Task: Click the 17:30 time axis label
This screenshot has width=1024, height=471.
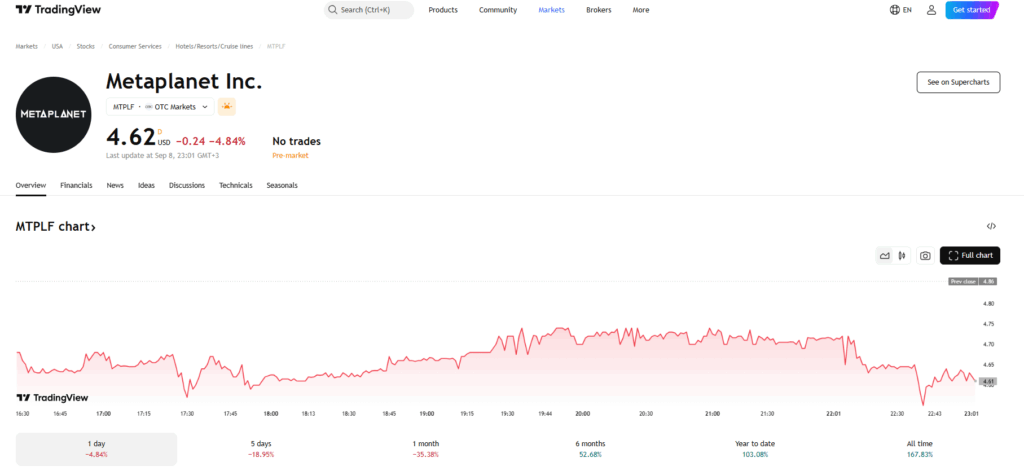Action: tap(187, 414)
